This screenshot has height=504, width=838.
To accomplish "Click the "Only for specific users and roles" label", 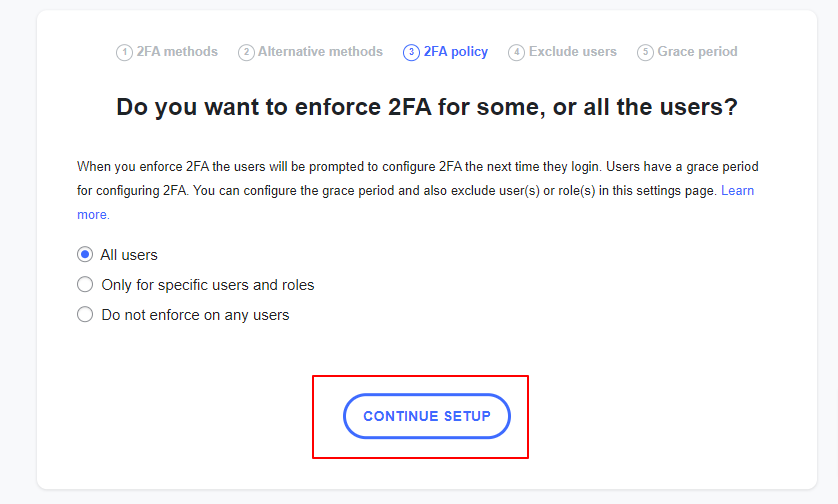I will (208, 285).
